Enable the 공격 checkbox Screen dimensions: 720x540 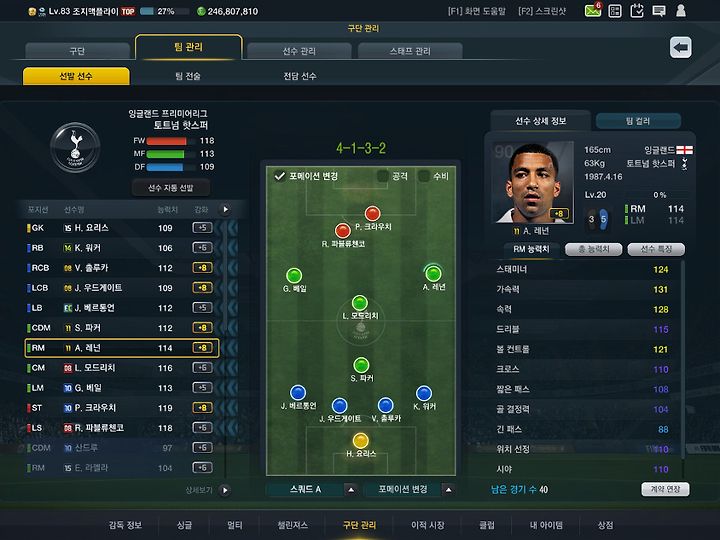(x=382, y=176)
